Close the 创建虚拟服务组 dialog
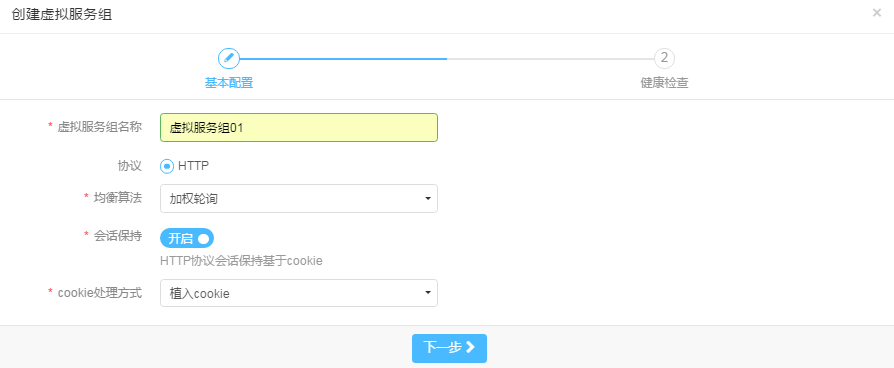 pos(877,13)
